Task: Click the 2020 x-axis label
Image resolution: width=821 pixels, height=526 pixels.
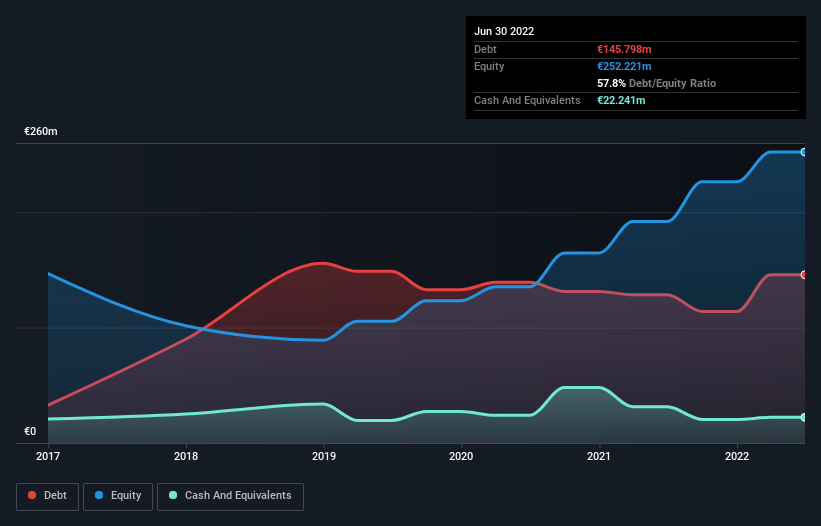Action: pyautogui.click(x=461, y=456)
